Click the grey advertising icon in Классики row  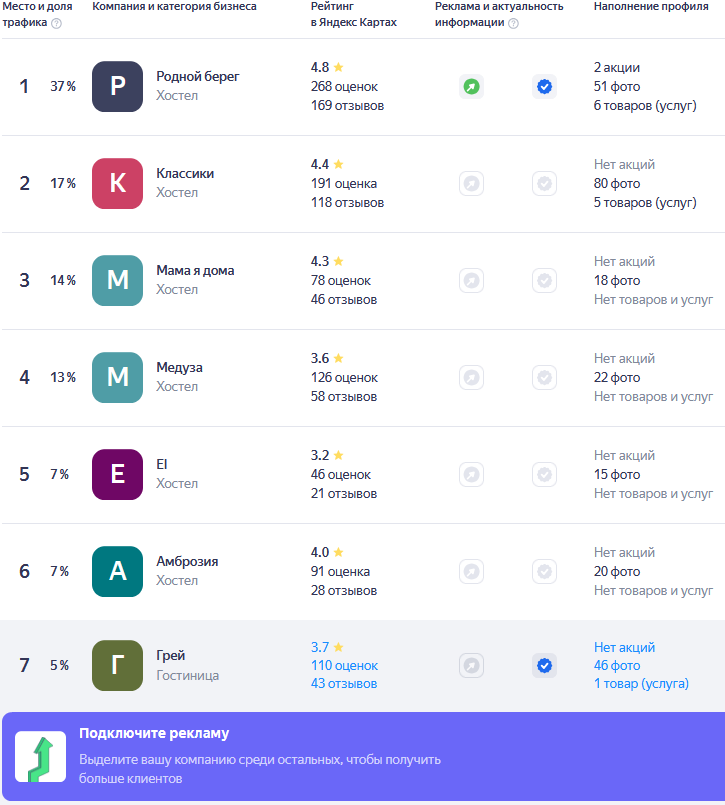pos(471,183)
